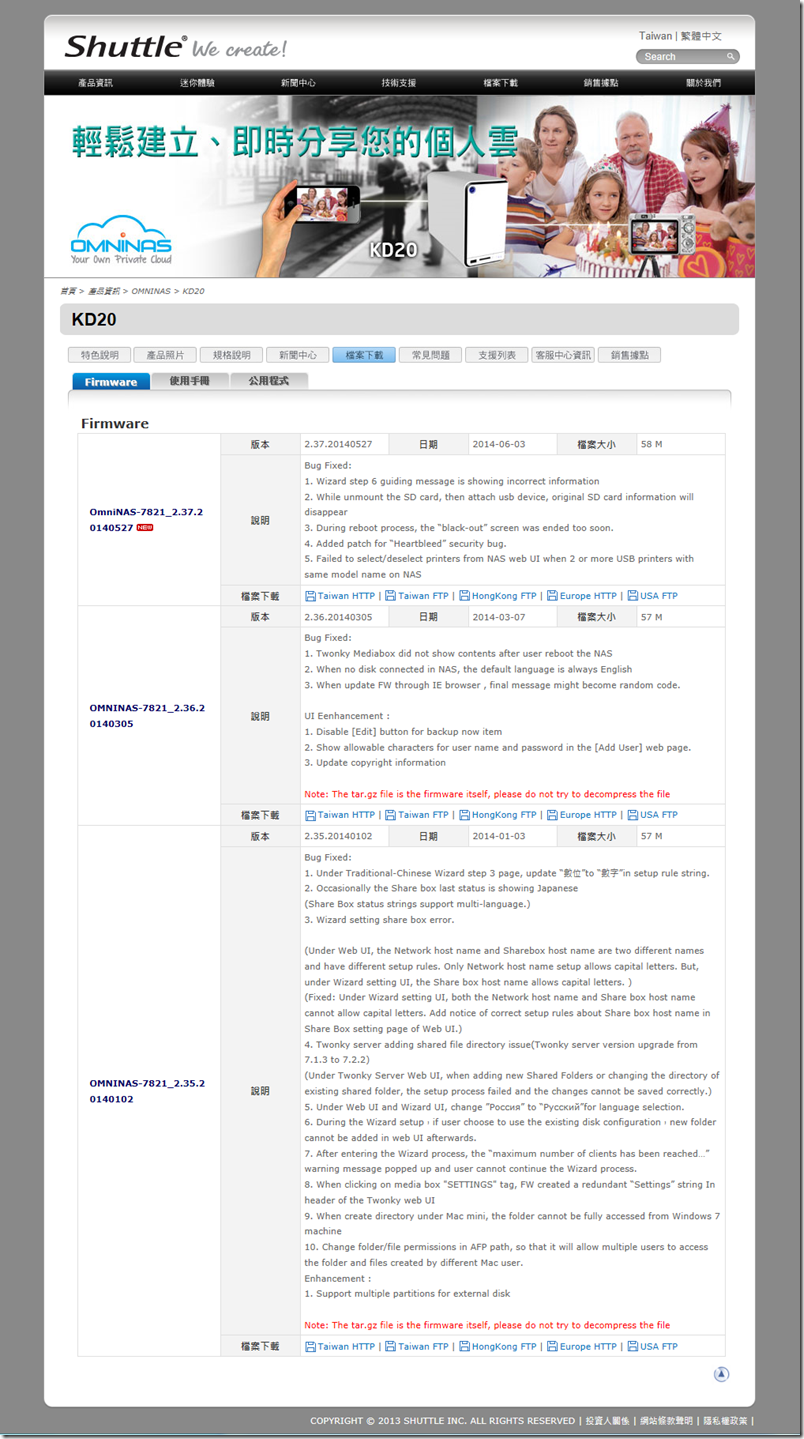Open the 銷售據點 main menu item
This screenshot has width=804, height=1439.
point(601,83)
